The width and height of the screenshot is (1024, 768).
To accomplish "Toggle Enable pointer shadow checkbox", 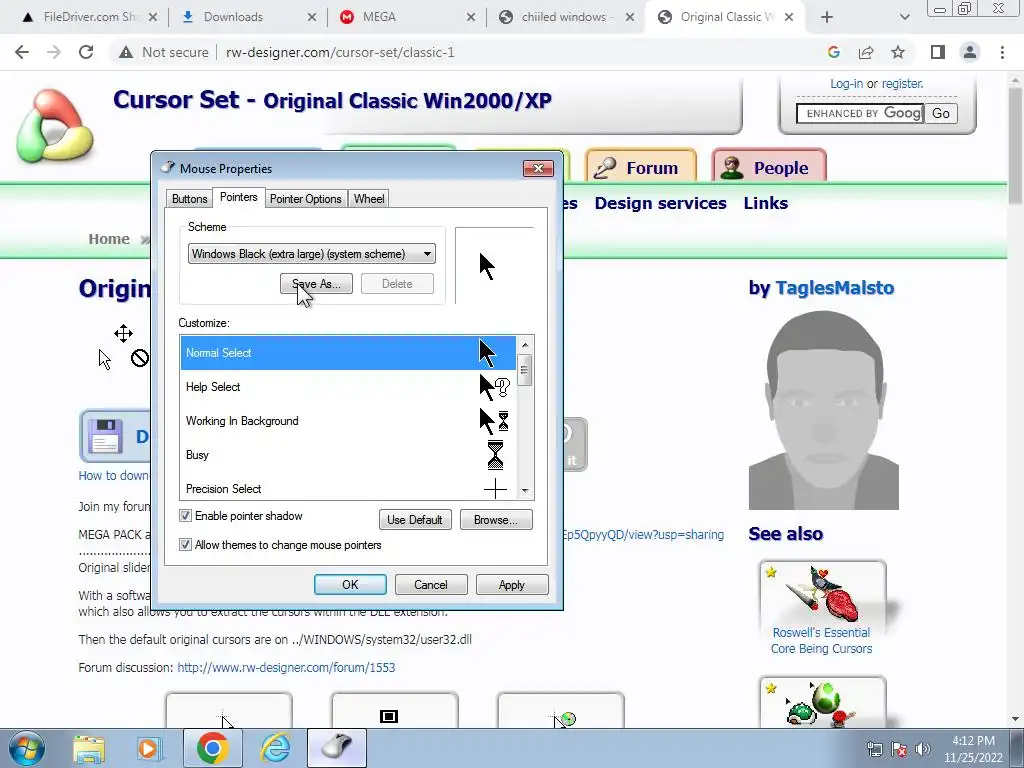I will 185,516.
